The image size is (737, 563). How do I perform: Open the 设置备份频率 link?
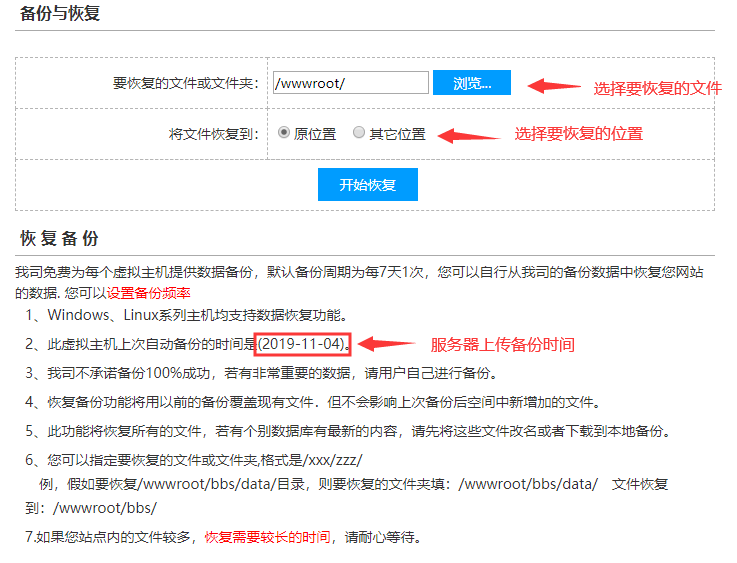(148, 293)
